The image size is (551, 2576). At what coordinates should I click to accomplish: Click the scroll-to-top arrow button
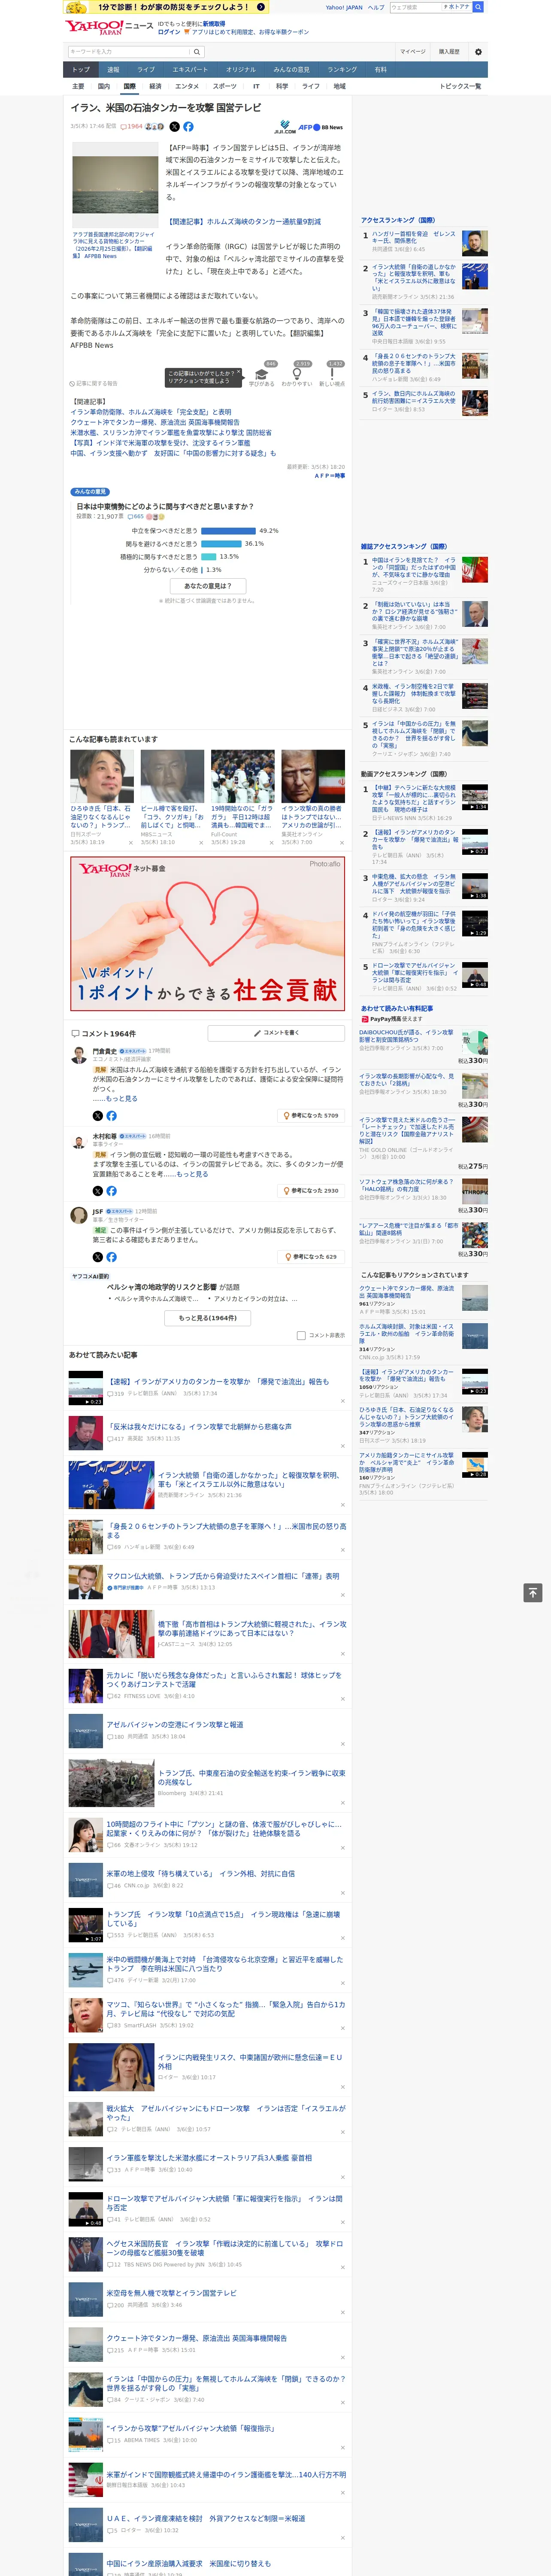click(x=533, y=1593)
